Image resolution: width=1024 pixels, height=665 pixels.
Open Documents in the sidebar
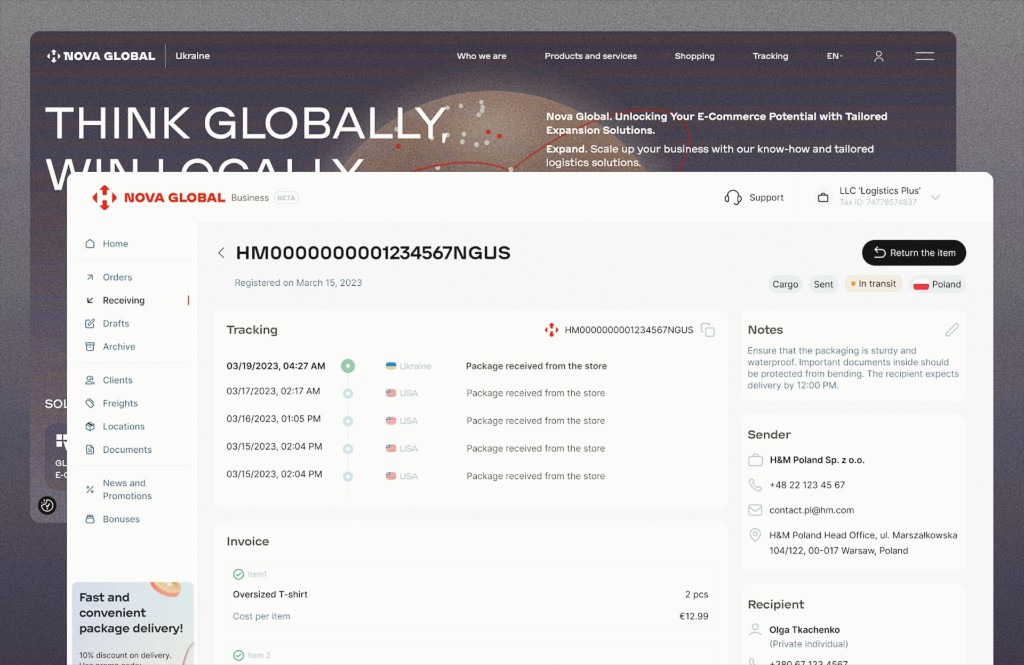(x=127, y=450)
